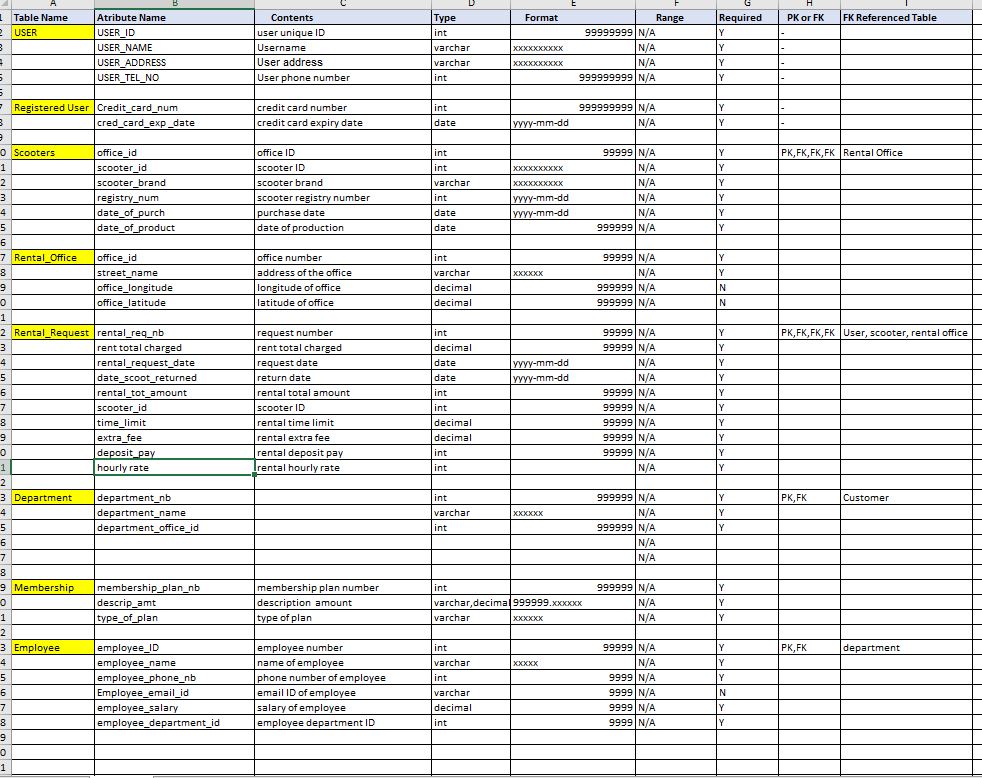Select the 'Atribute Name' header cell
Viewport: 982px width, 778px height.
[x=174, y=18]
